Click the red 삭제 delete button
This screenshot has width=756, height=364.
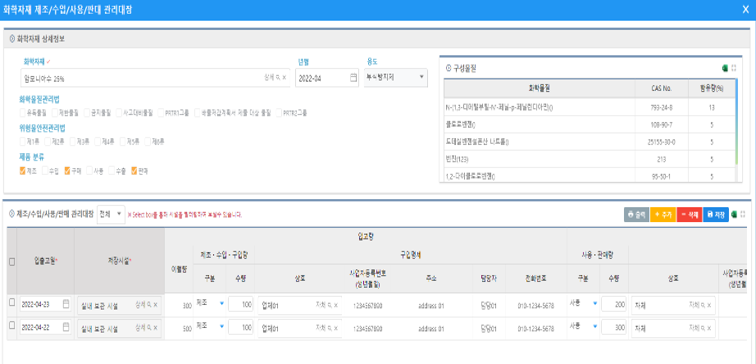coord(689,215)
